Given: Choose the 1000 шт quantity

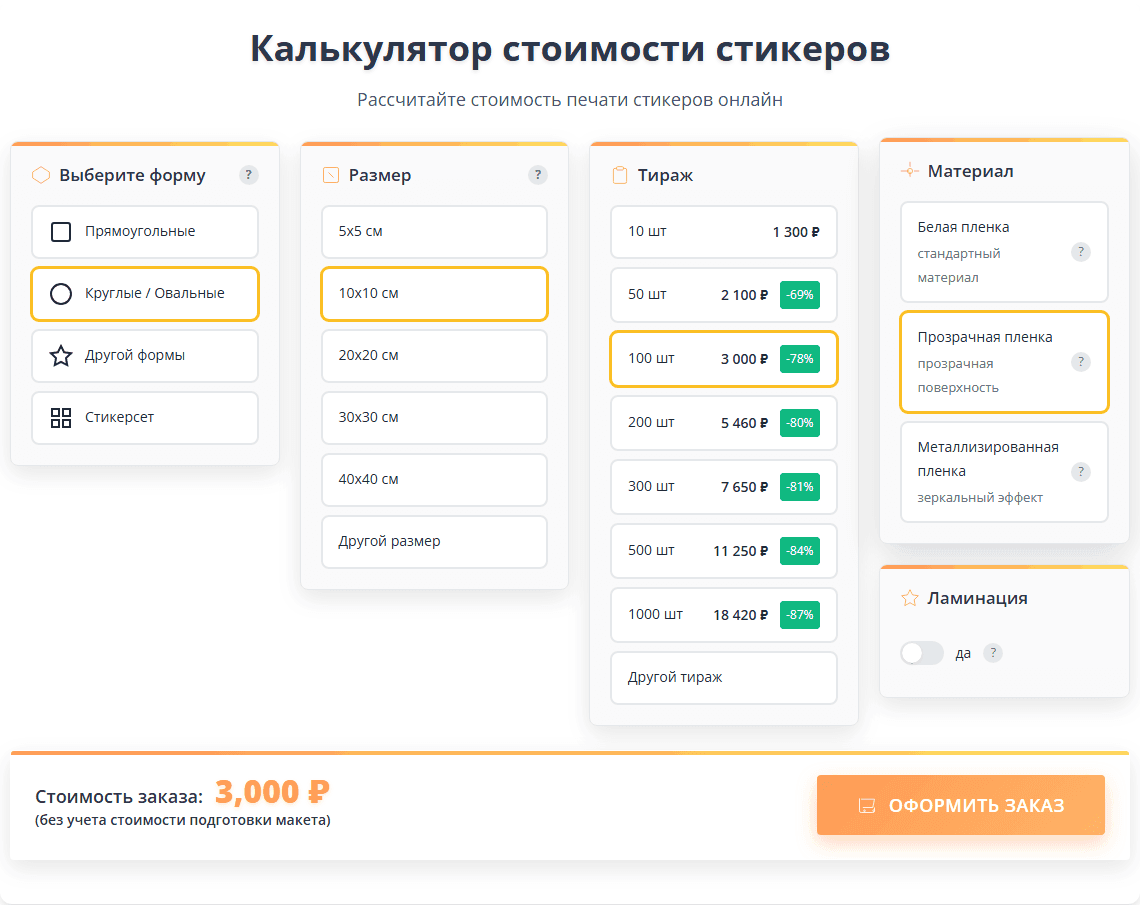Looking at the screenshot, I should 723,614.
